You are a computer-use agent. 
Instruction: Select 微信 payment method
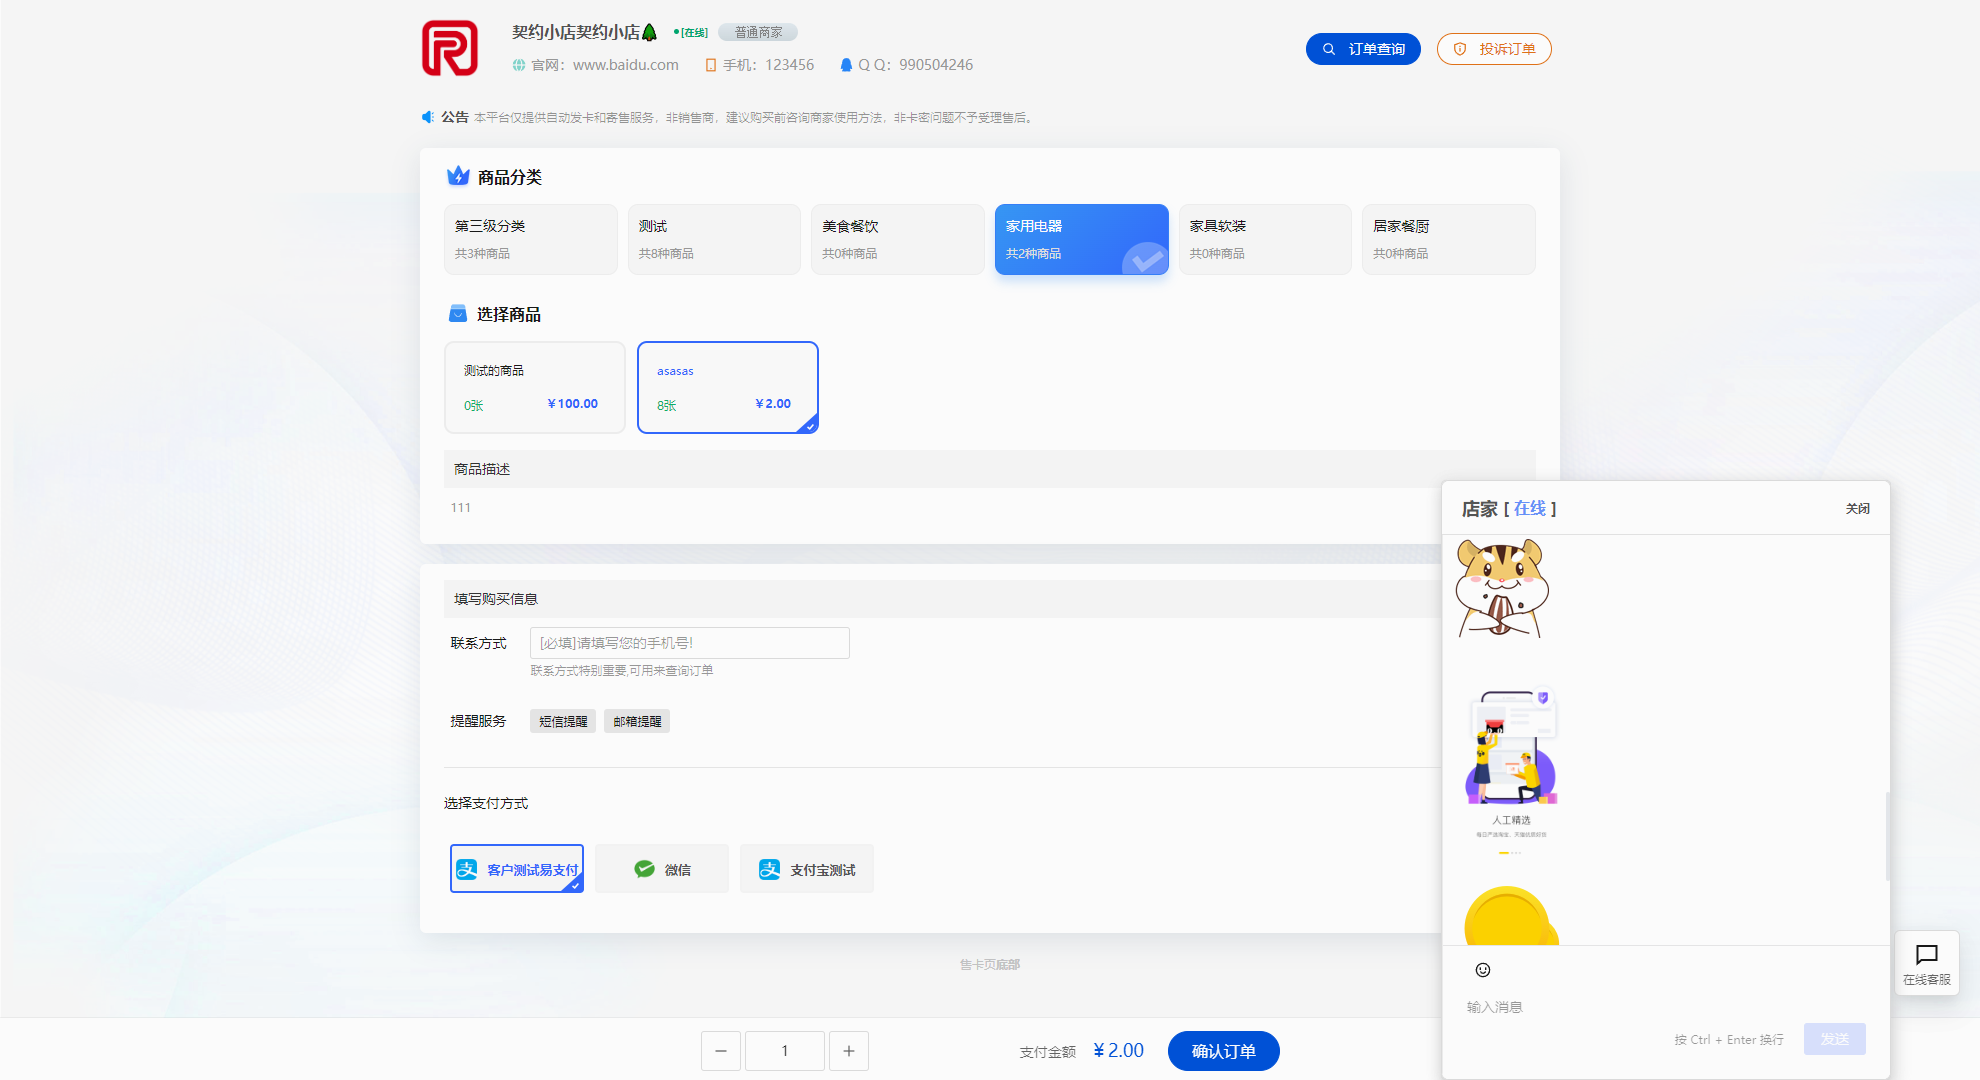(x=662, y=869)
